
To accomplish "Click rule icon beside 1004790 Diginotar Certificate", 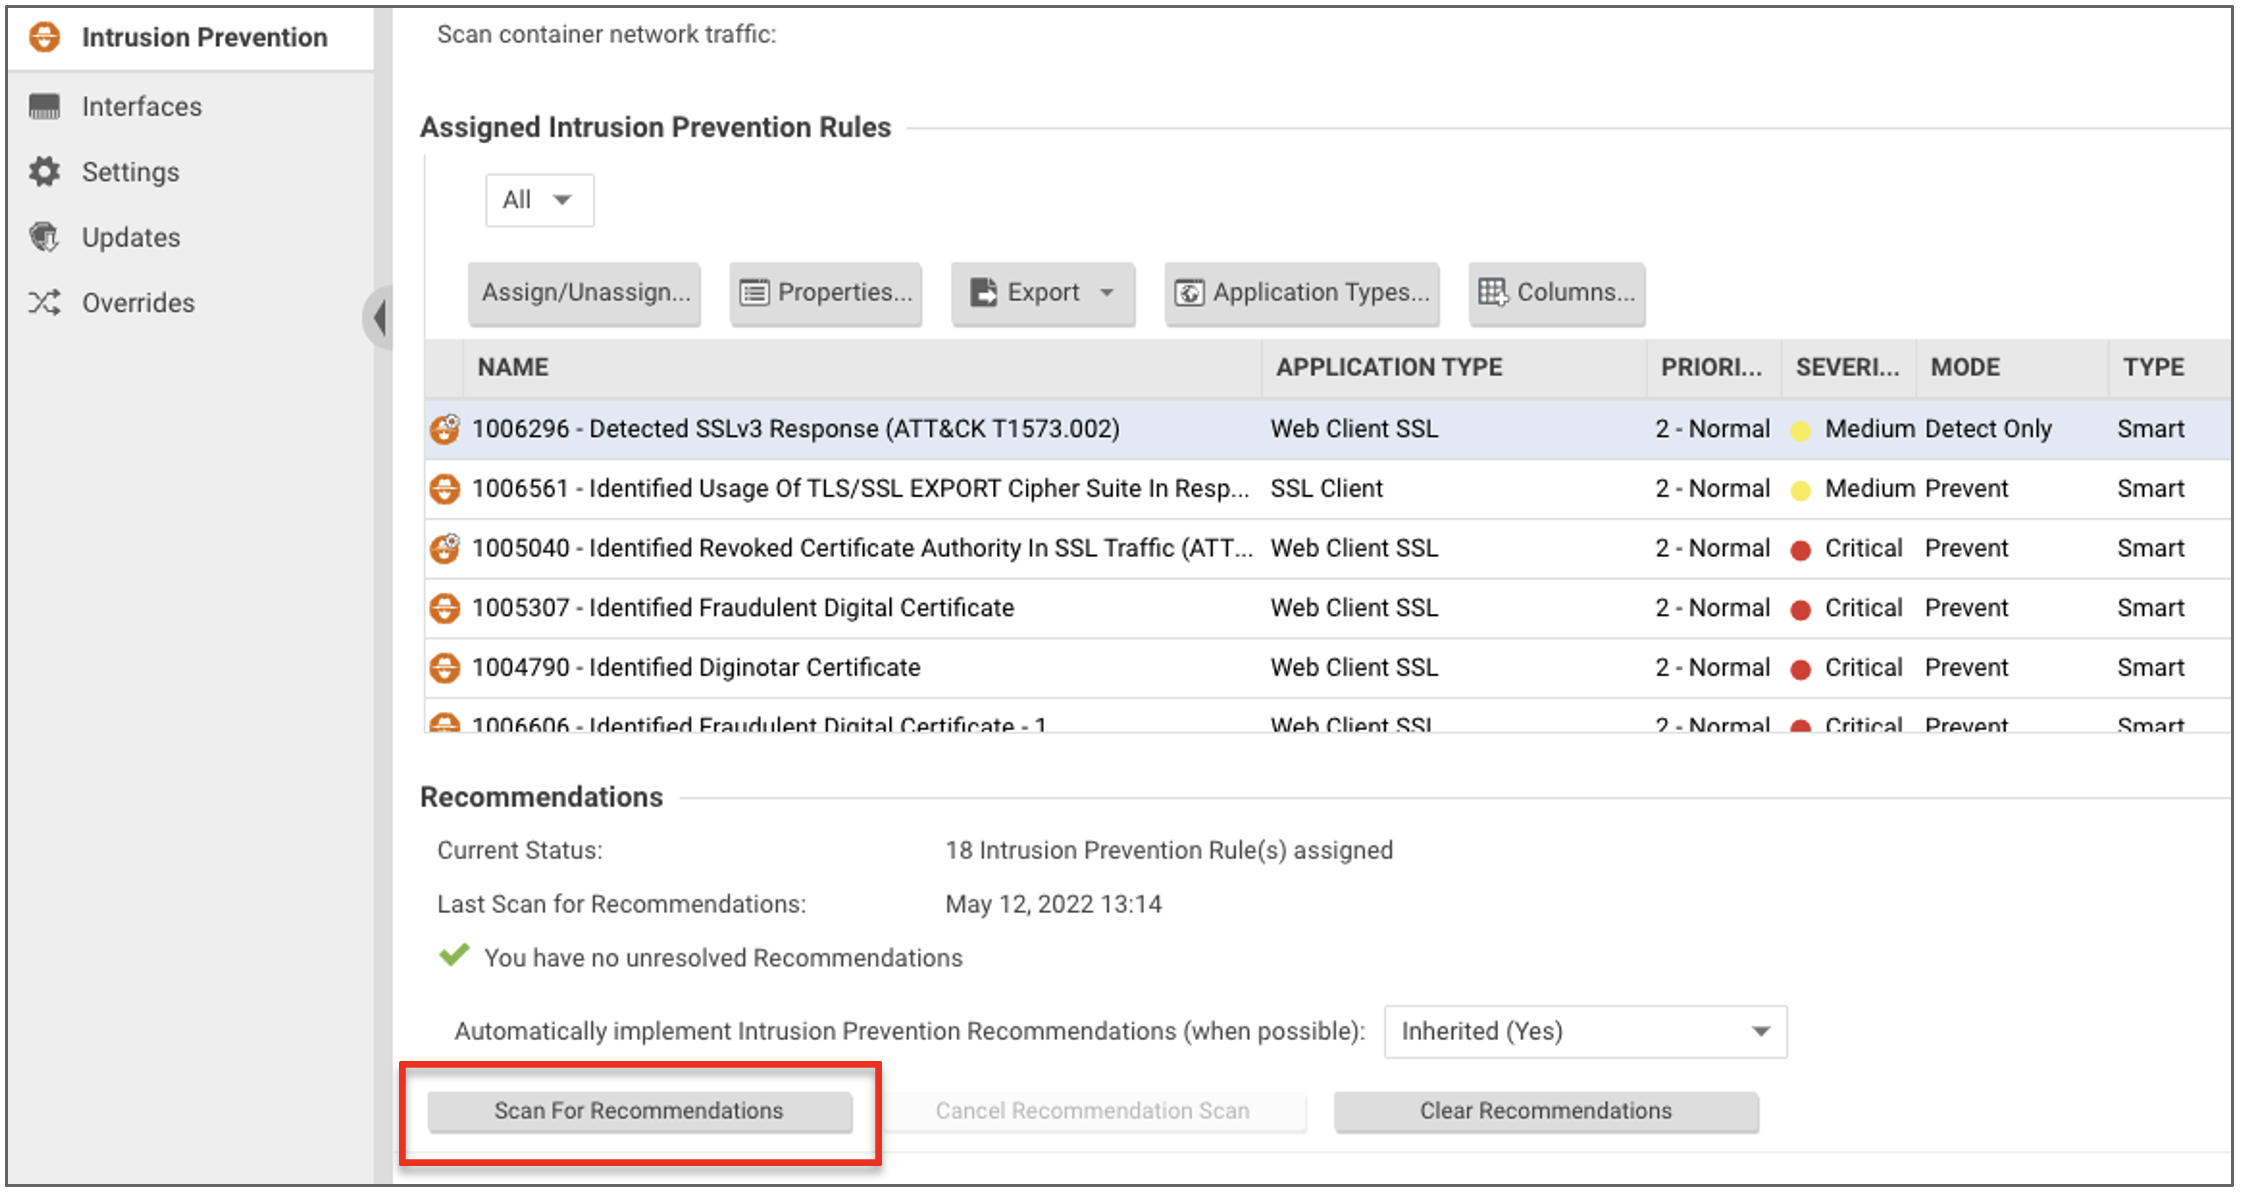I will tap(444, 667).
